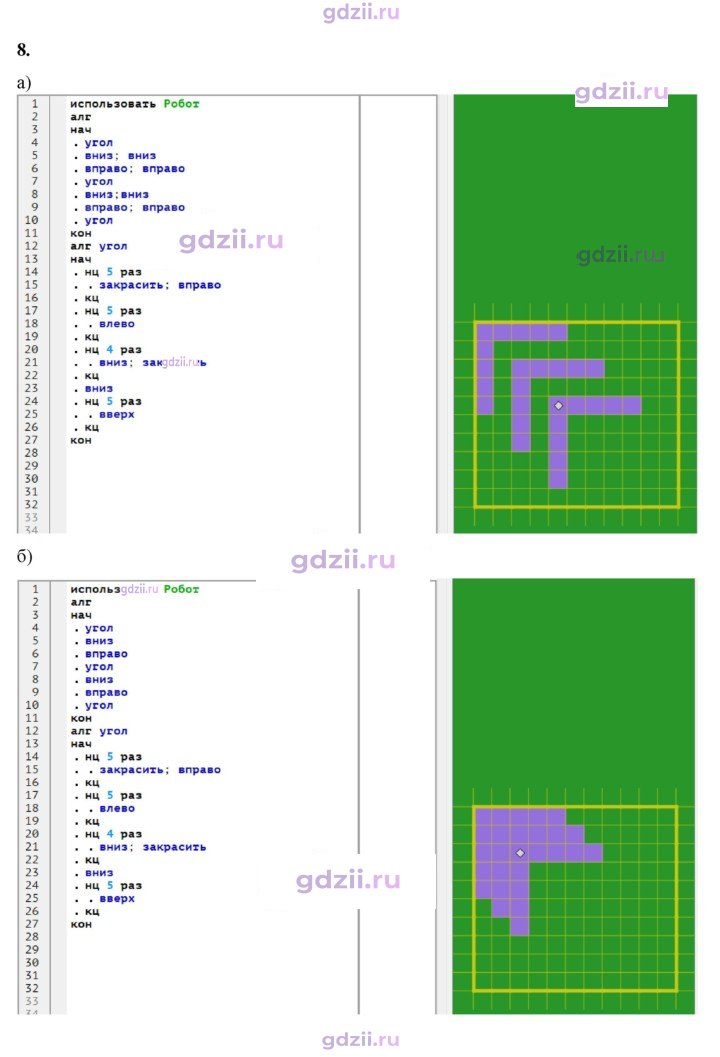Click 'алг угол' on line 12 of editor а
This screenshot has width=720, height=1057.
tap(98, 246)
